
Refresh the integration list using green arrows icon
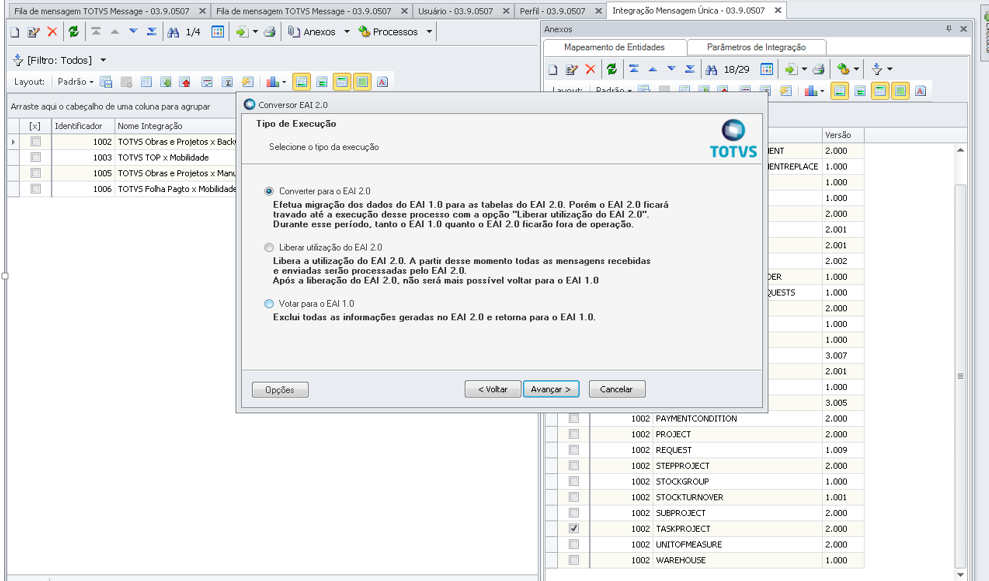point(74,32)
